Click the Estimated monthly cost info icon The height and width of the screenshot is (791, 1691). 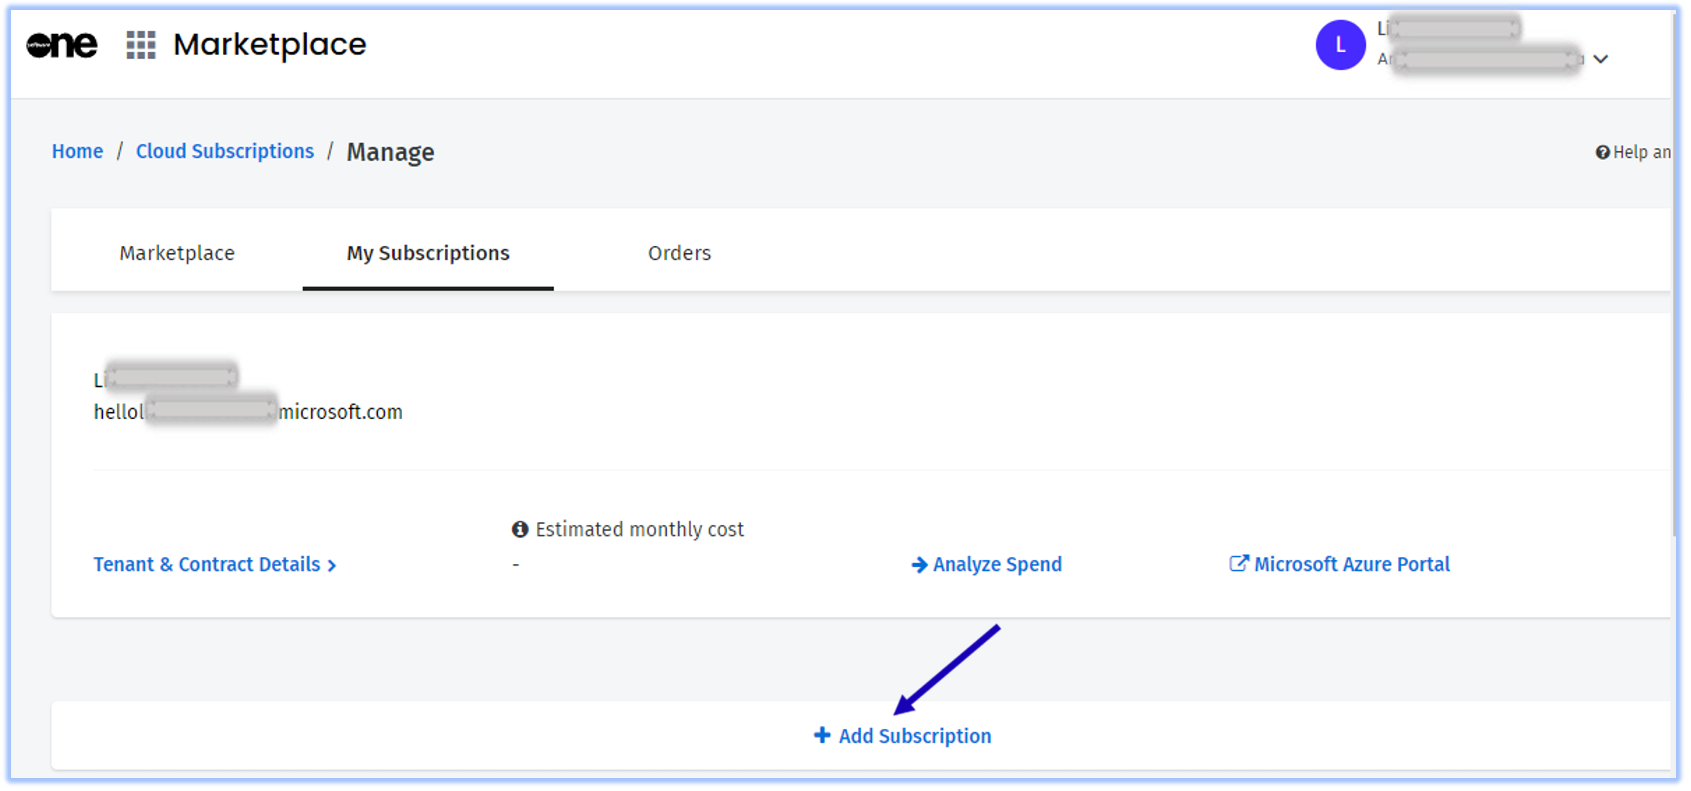pos(520,529)
